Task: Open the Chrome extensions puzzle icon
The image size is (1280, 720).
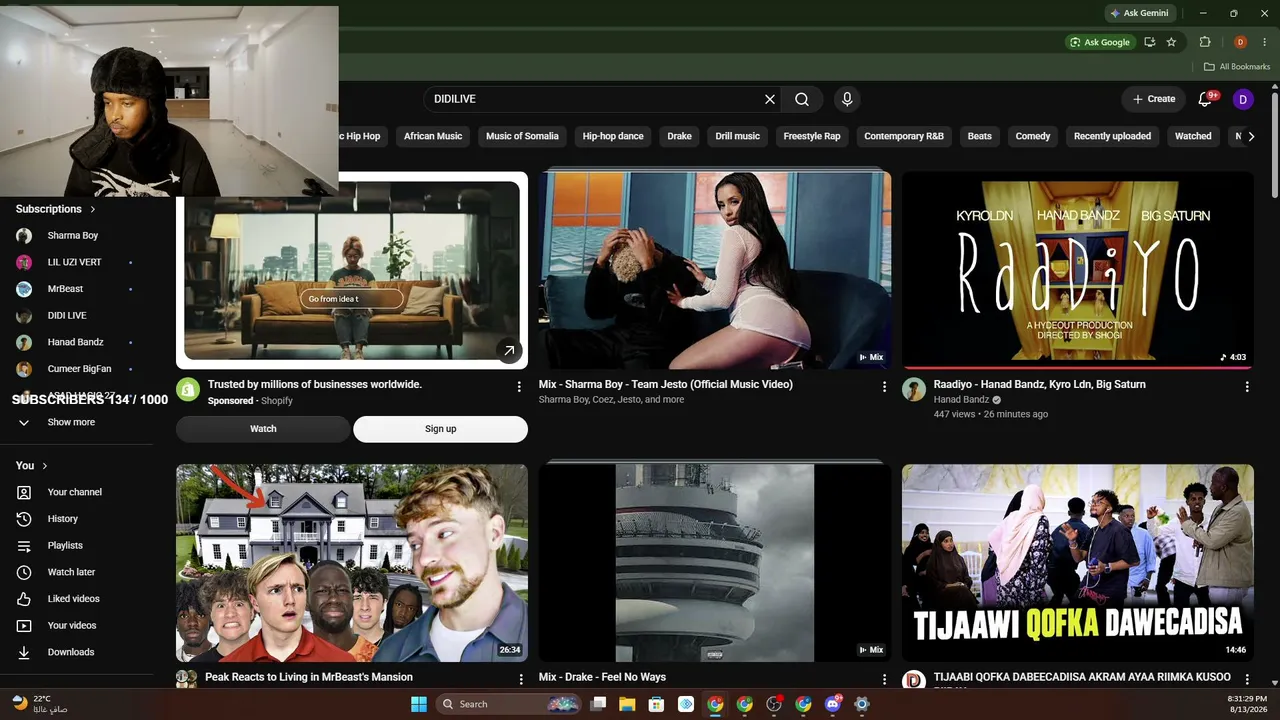Action: coord(1205,42)
